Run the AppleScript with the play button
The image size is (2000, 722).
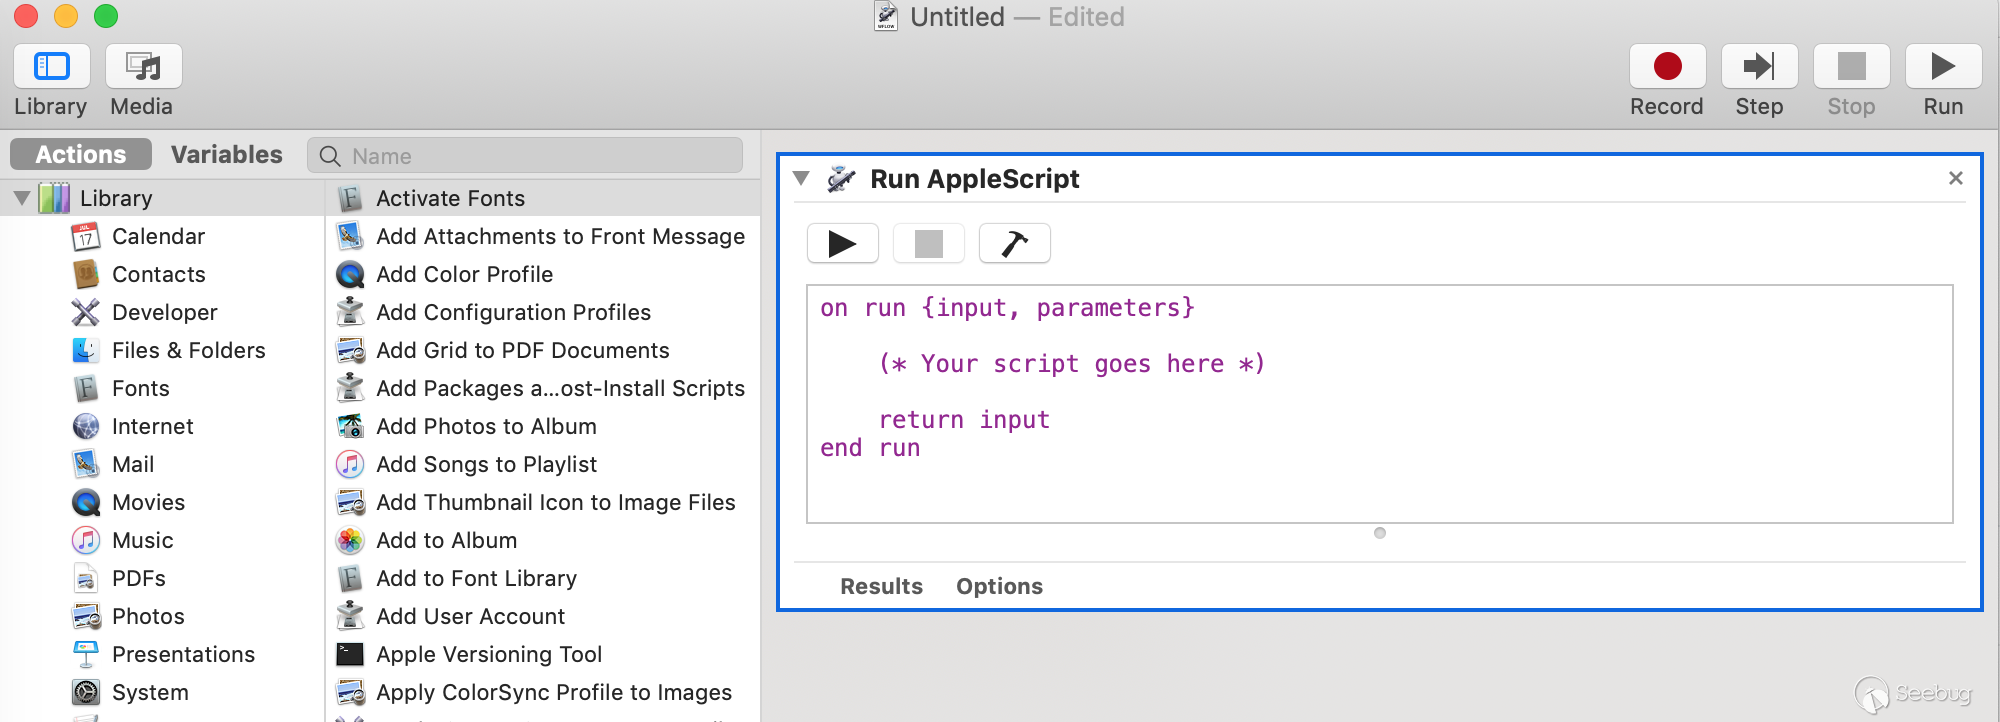842,244
